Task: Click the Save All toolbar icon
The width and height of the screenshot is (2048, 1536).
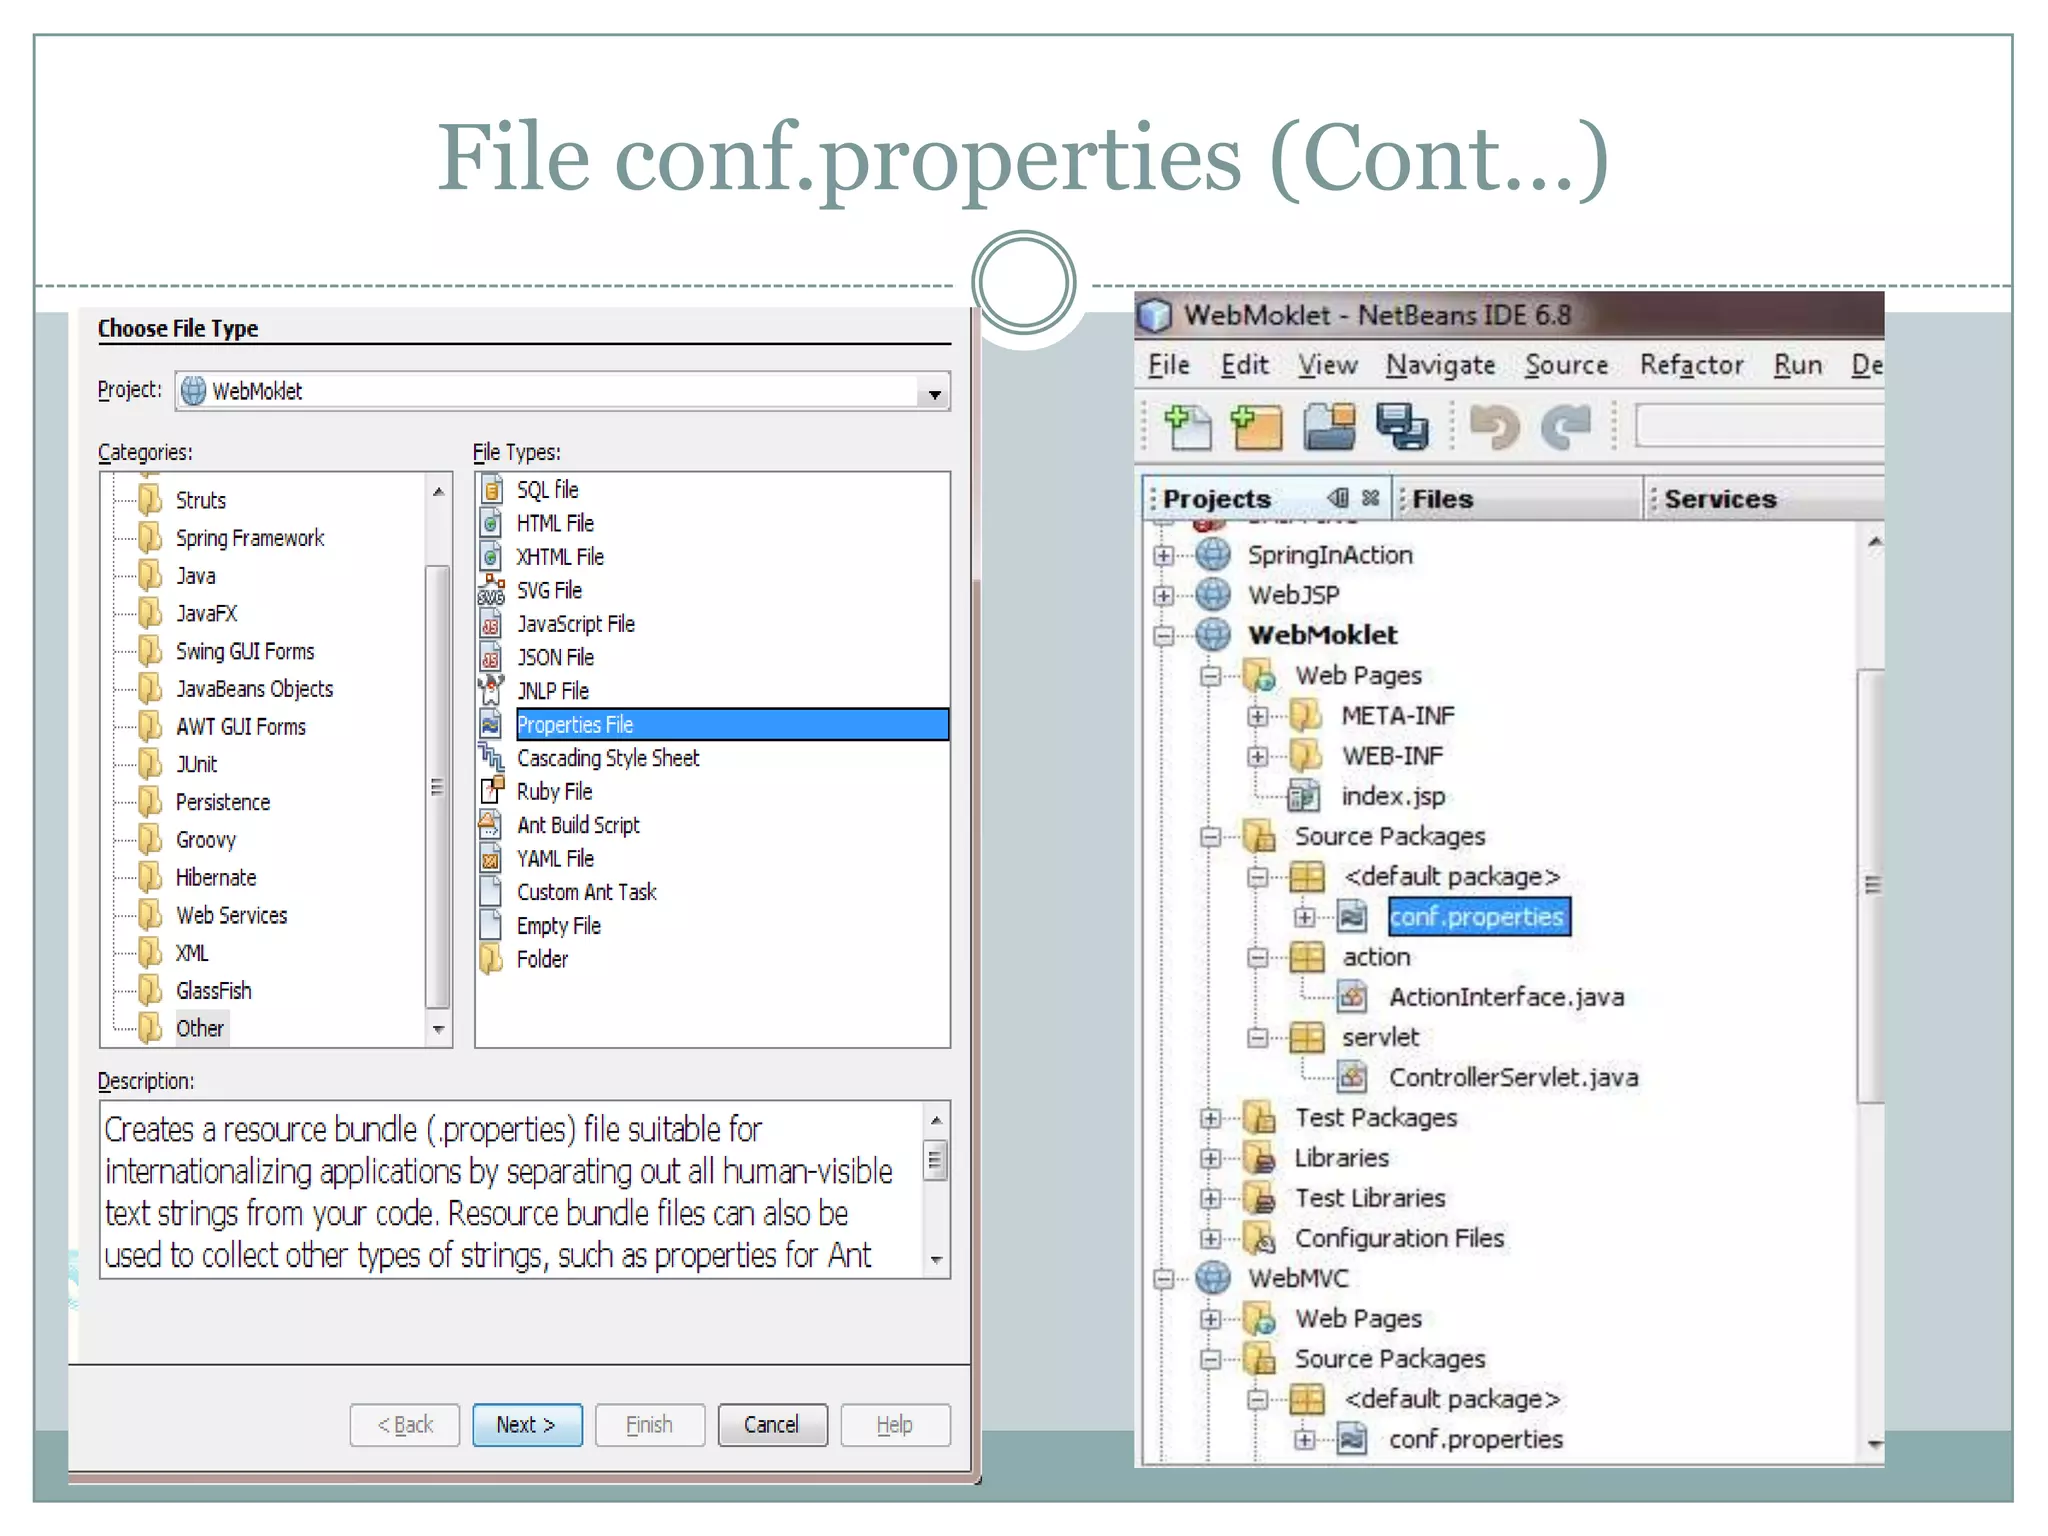Action: point(1402,427)
